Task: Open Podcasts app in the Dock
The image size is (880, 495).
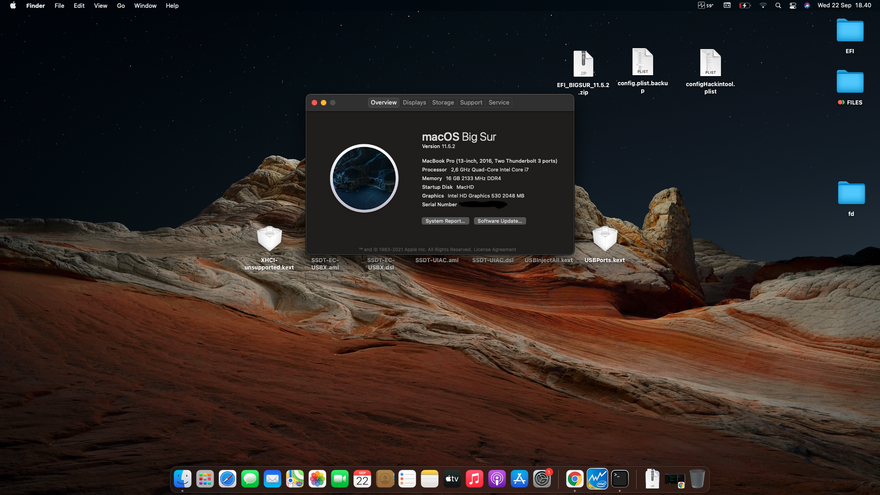Action: [497, 479]
